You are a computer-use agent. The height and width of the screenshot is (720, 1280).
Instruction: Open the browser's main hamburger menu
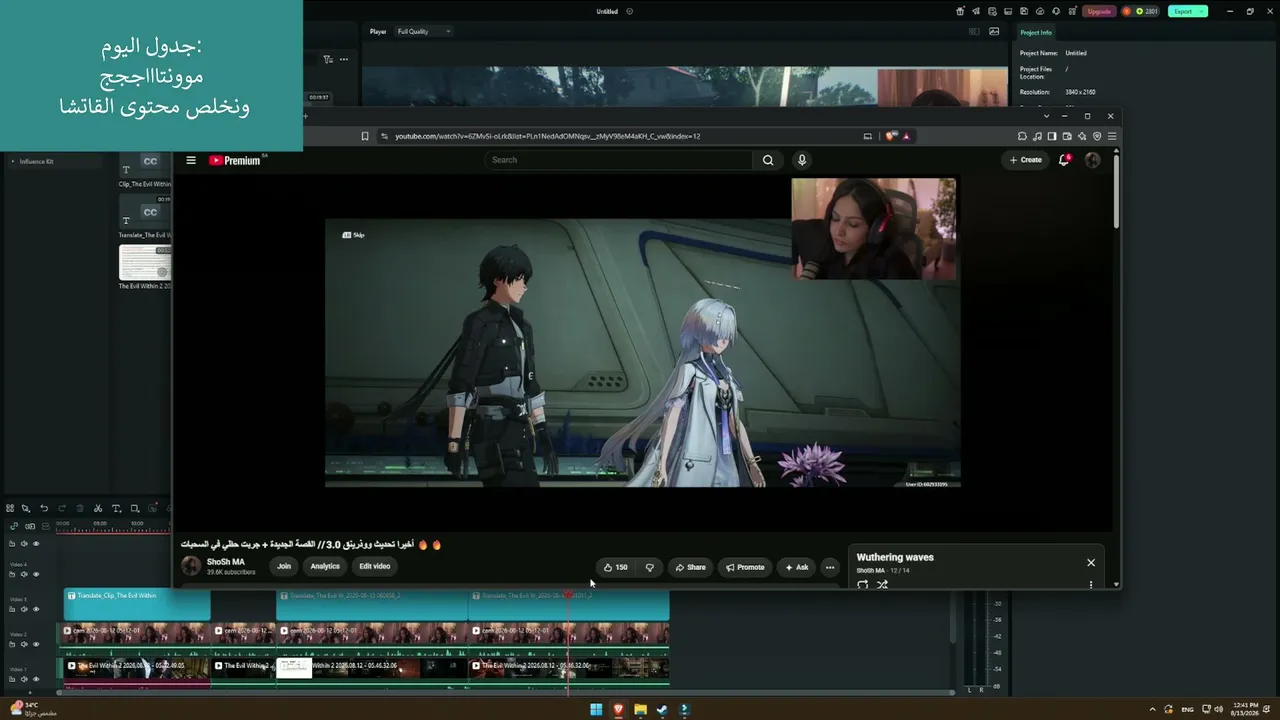click(1112, 136)
